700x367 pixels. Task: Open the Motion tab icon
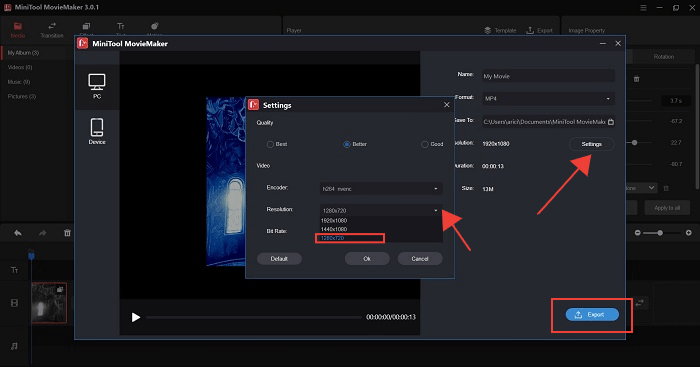(x=154, y=27)
